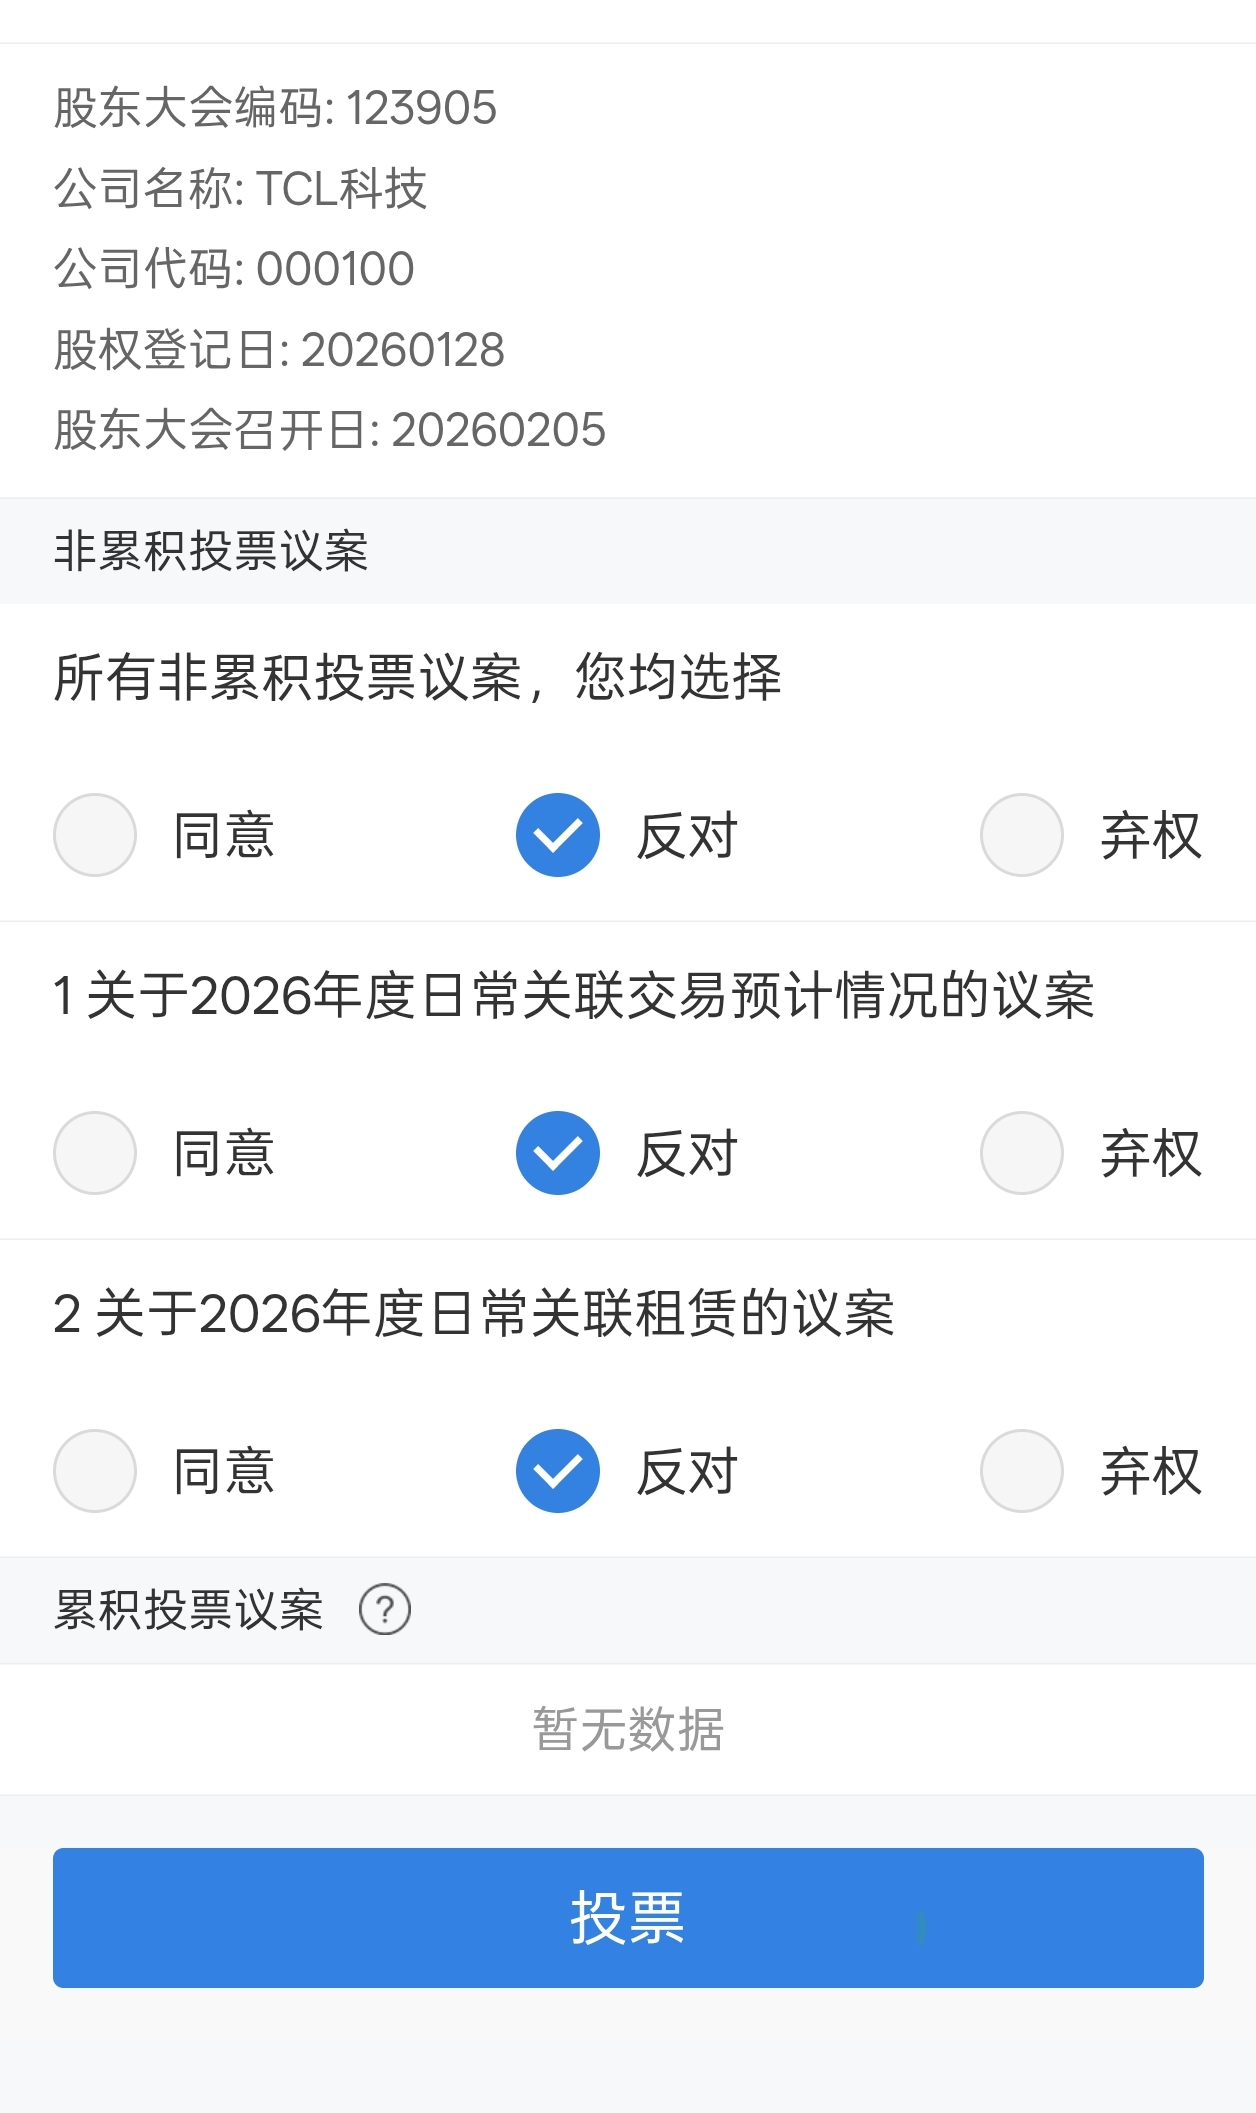This screenshot has height=2113, width=1256.
Task: Tap the 股东大会编码 123905 line
Action: 275,108
